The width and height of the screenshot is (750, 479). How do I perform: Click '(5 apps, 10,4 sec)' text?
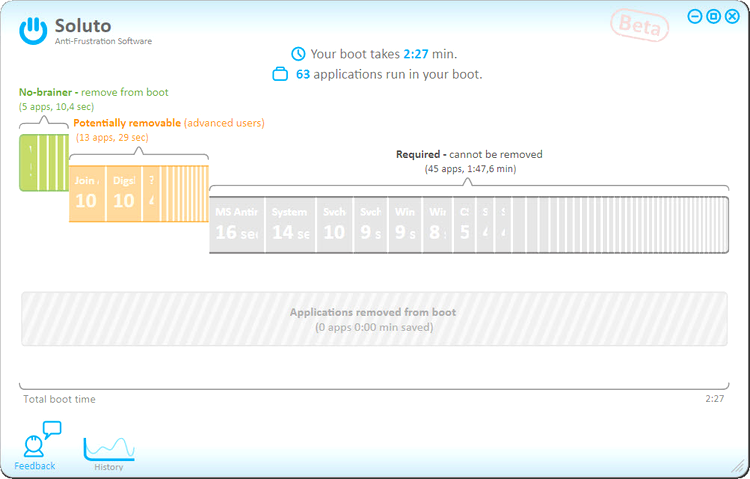56,107
